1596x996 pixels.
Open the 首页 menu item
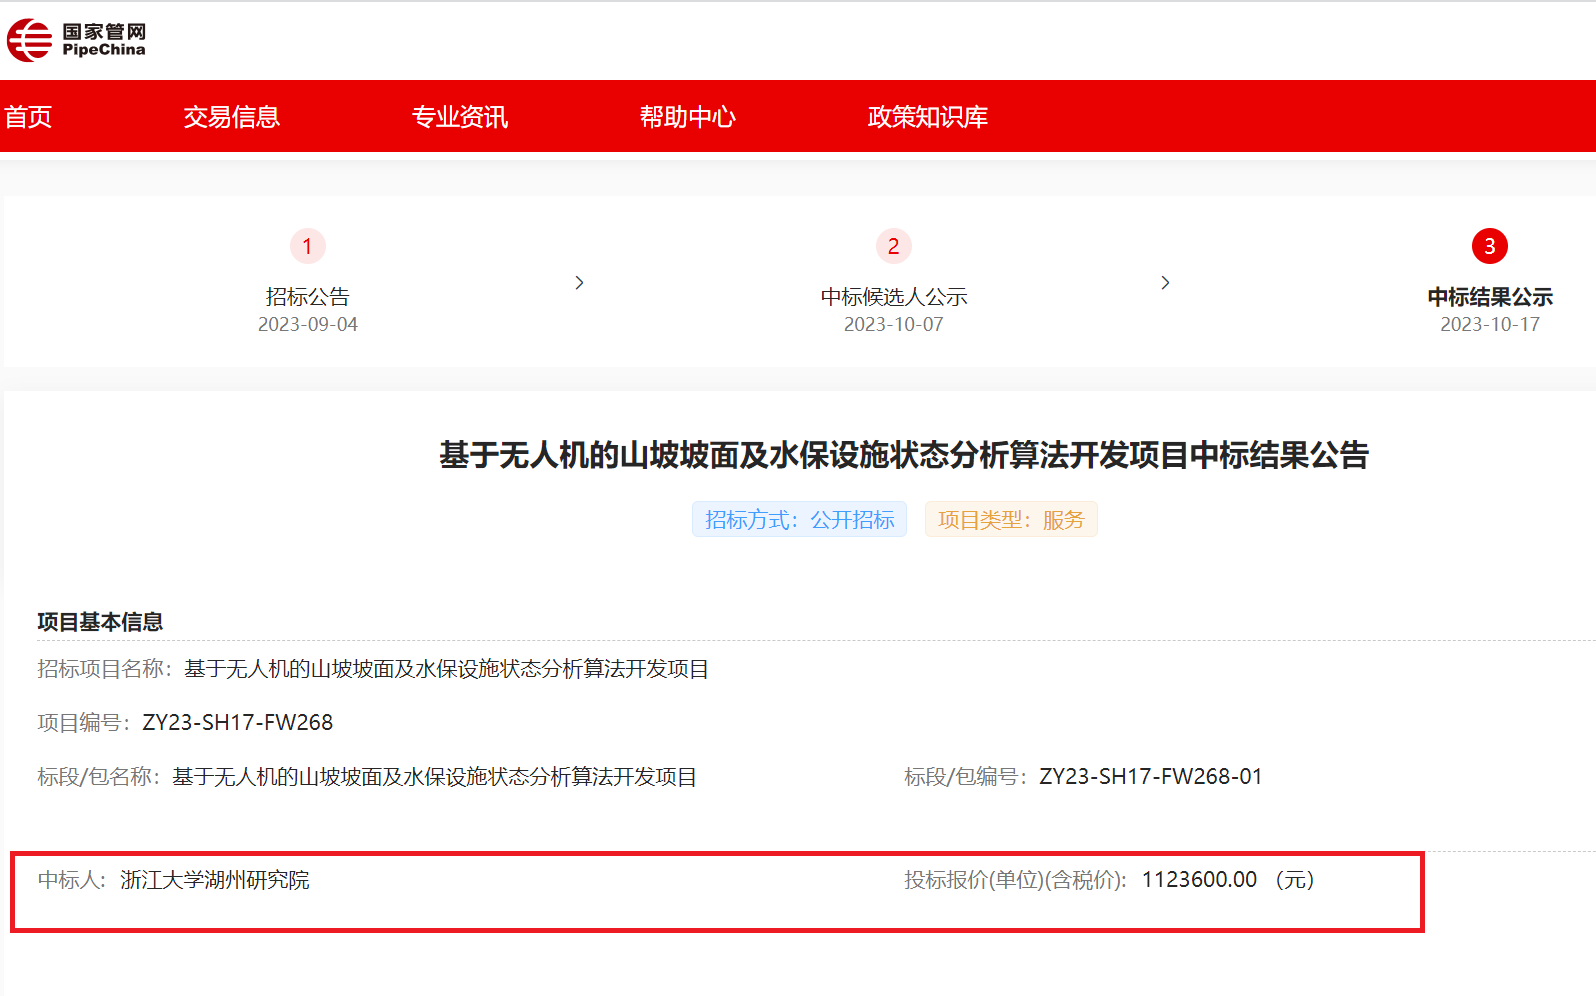pos(28,117)
